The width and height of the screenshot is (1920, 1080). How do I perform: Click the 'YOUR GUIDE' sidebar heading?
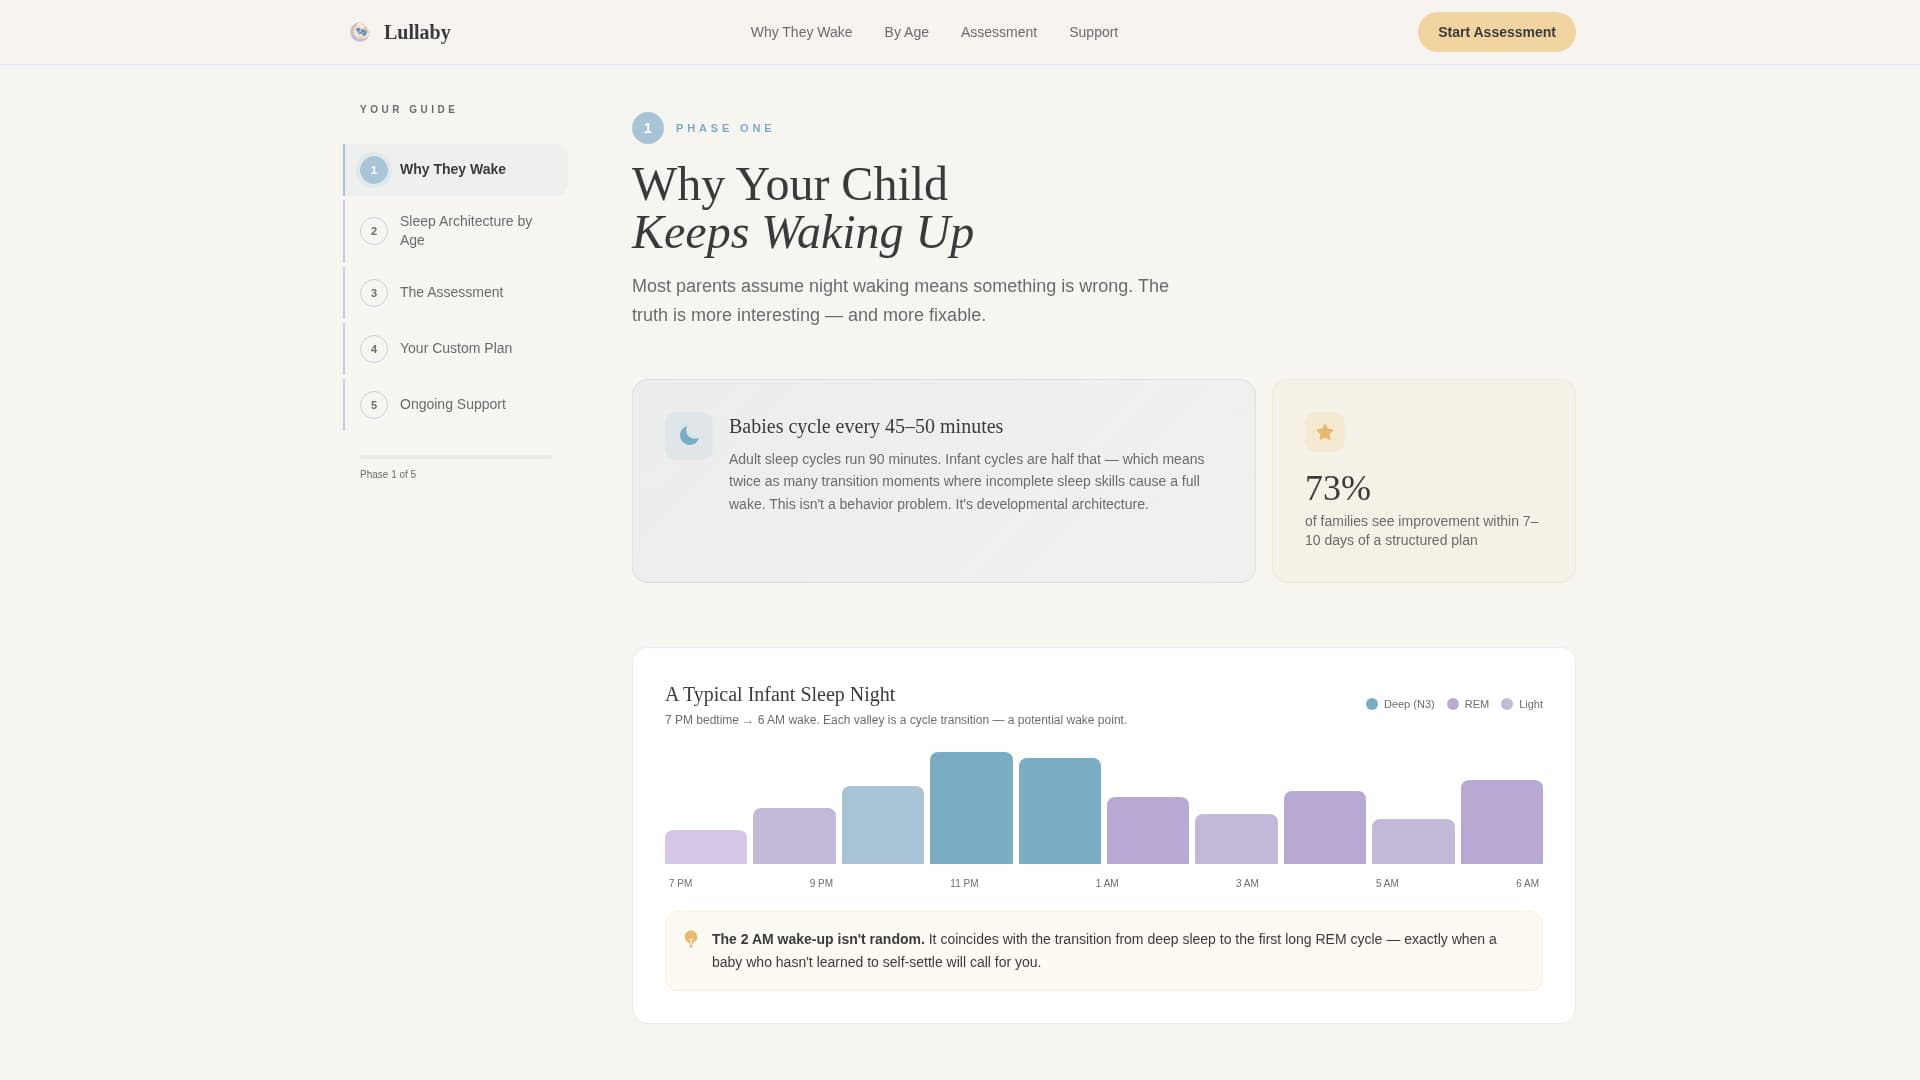[408, 110]
